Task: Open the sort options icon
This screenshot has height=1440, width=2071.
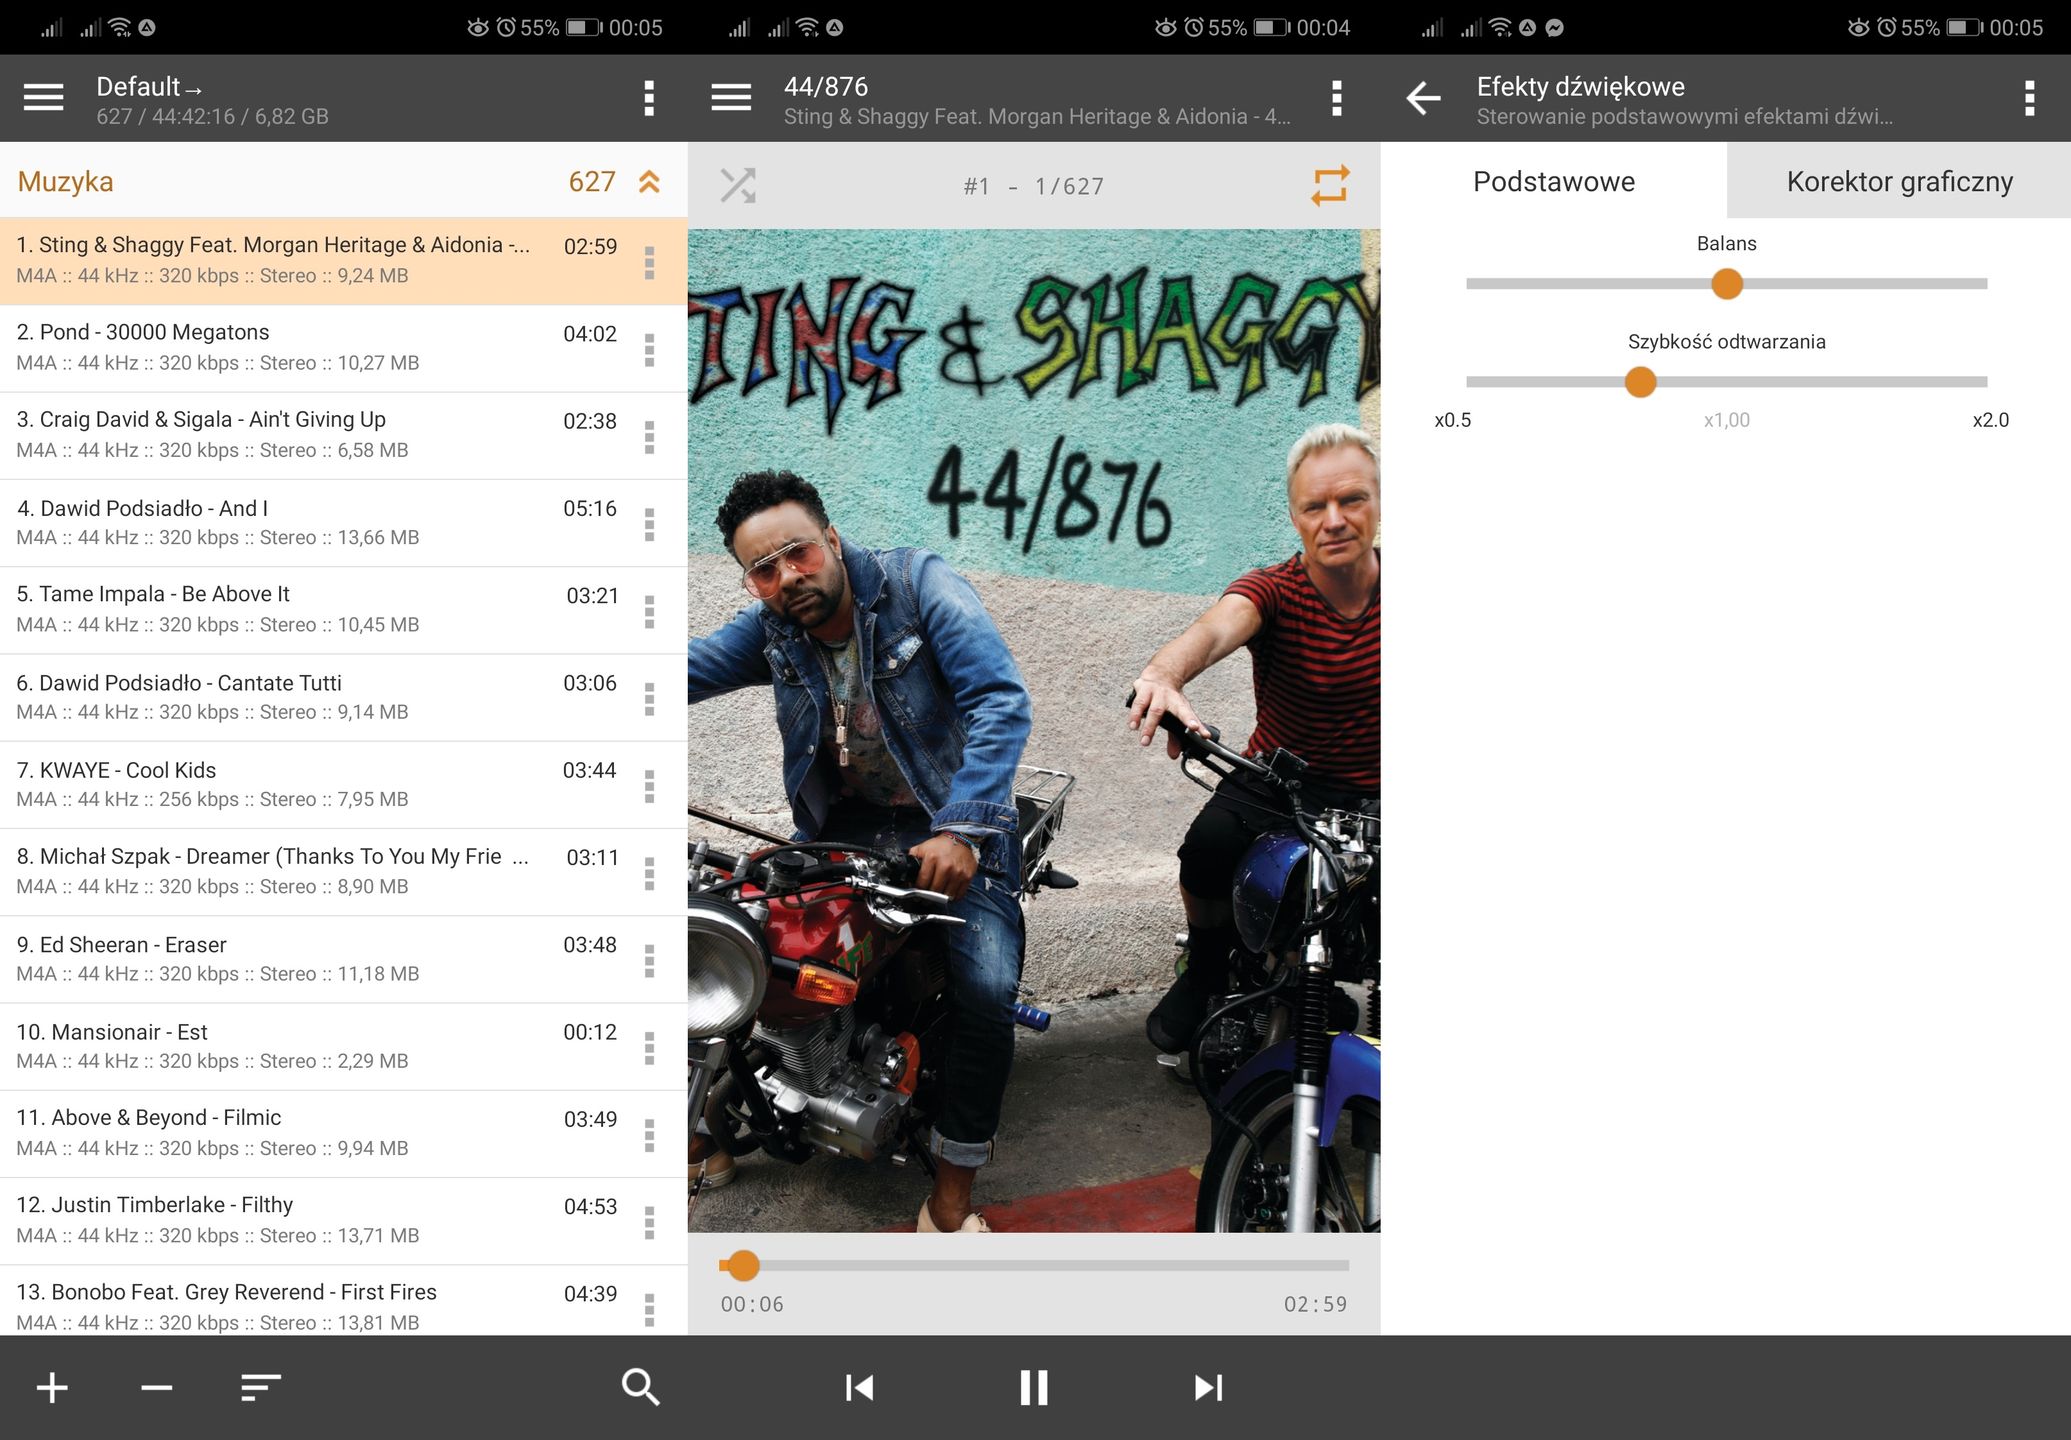Action: point(261,1387)
